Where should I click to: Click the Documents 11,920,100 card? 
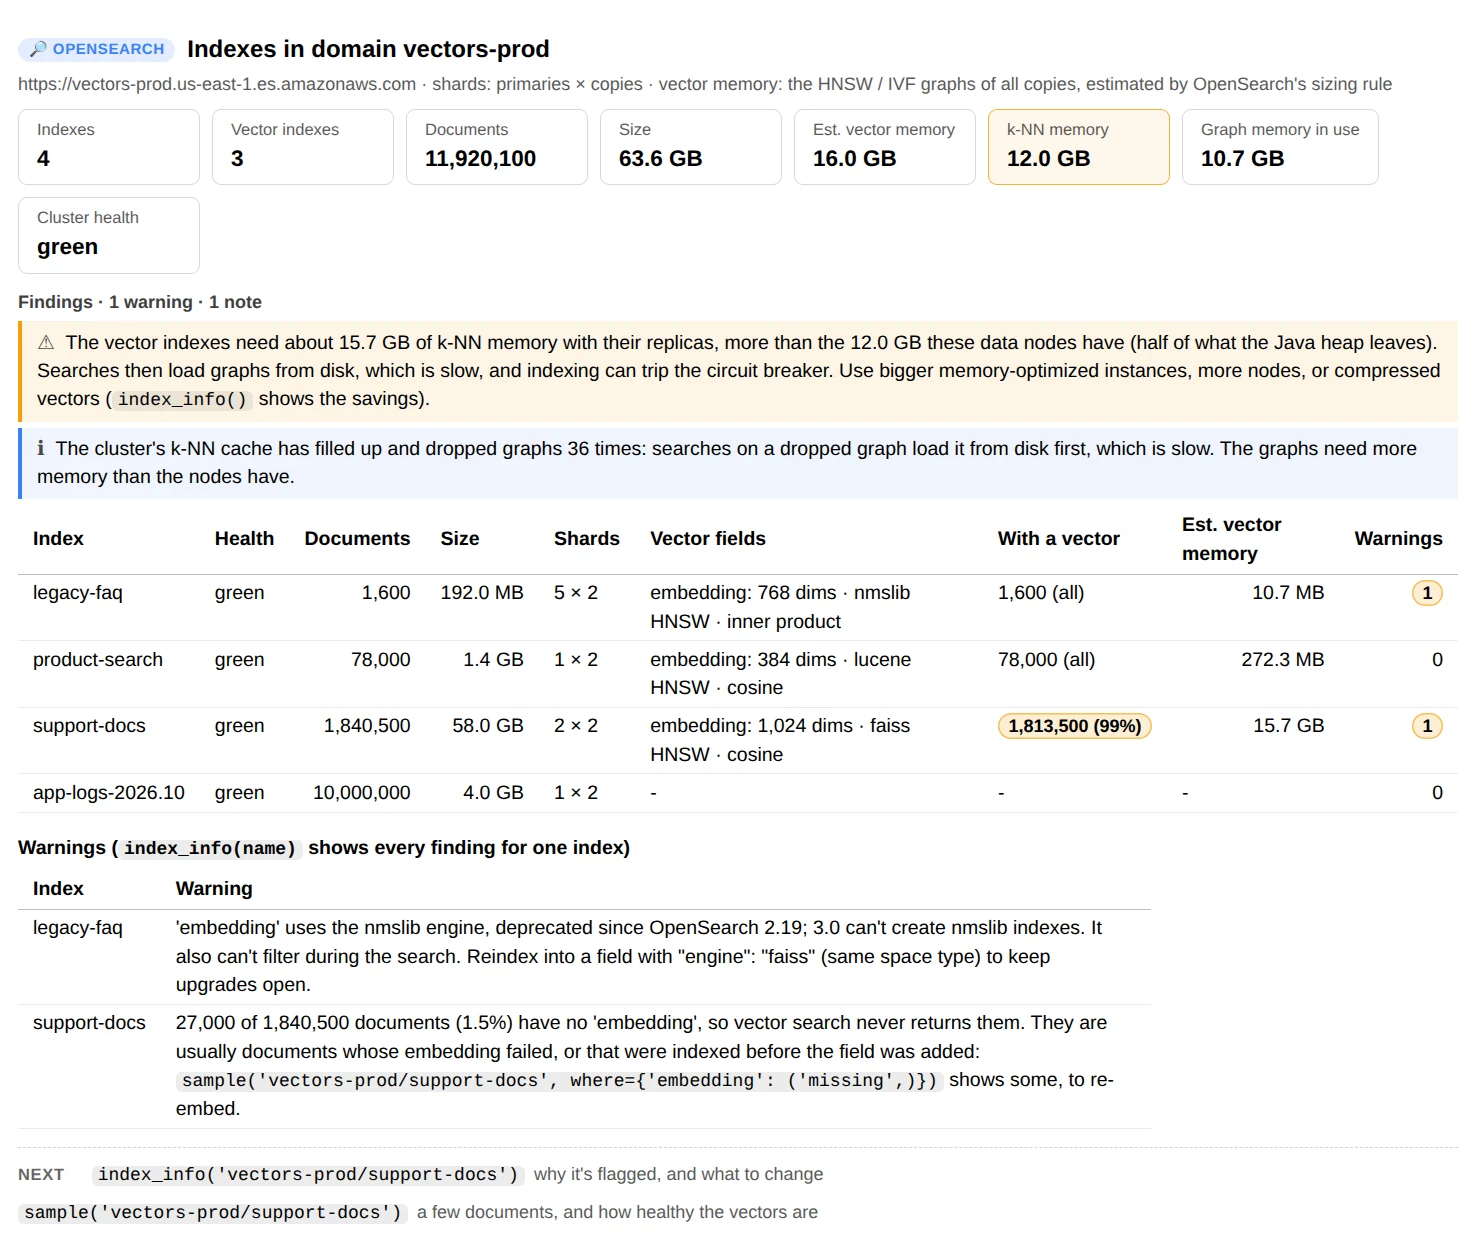click(497, 147)
